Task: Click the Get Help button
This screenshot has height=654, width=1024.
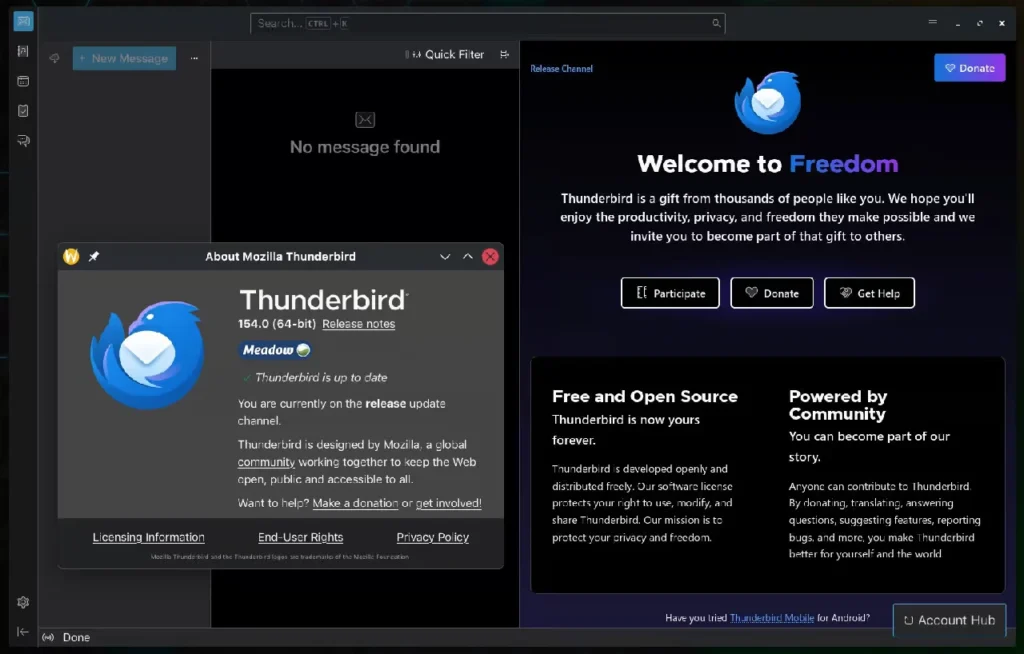Action: (869, 293)
